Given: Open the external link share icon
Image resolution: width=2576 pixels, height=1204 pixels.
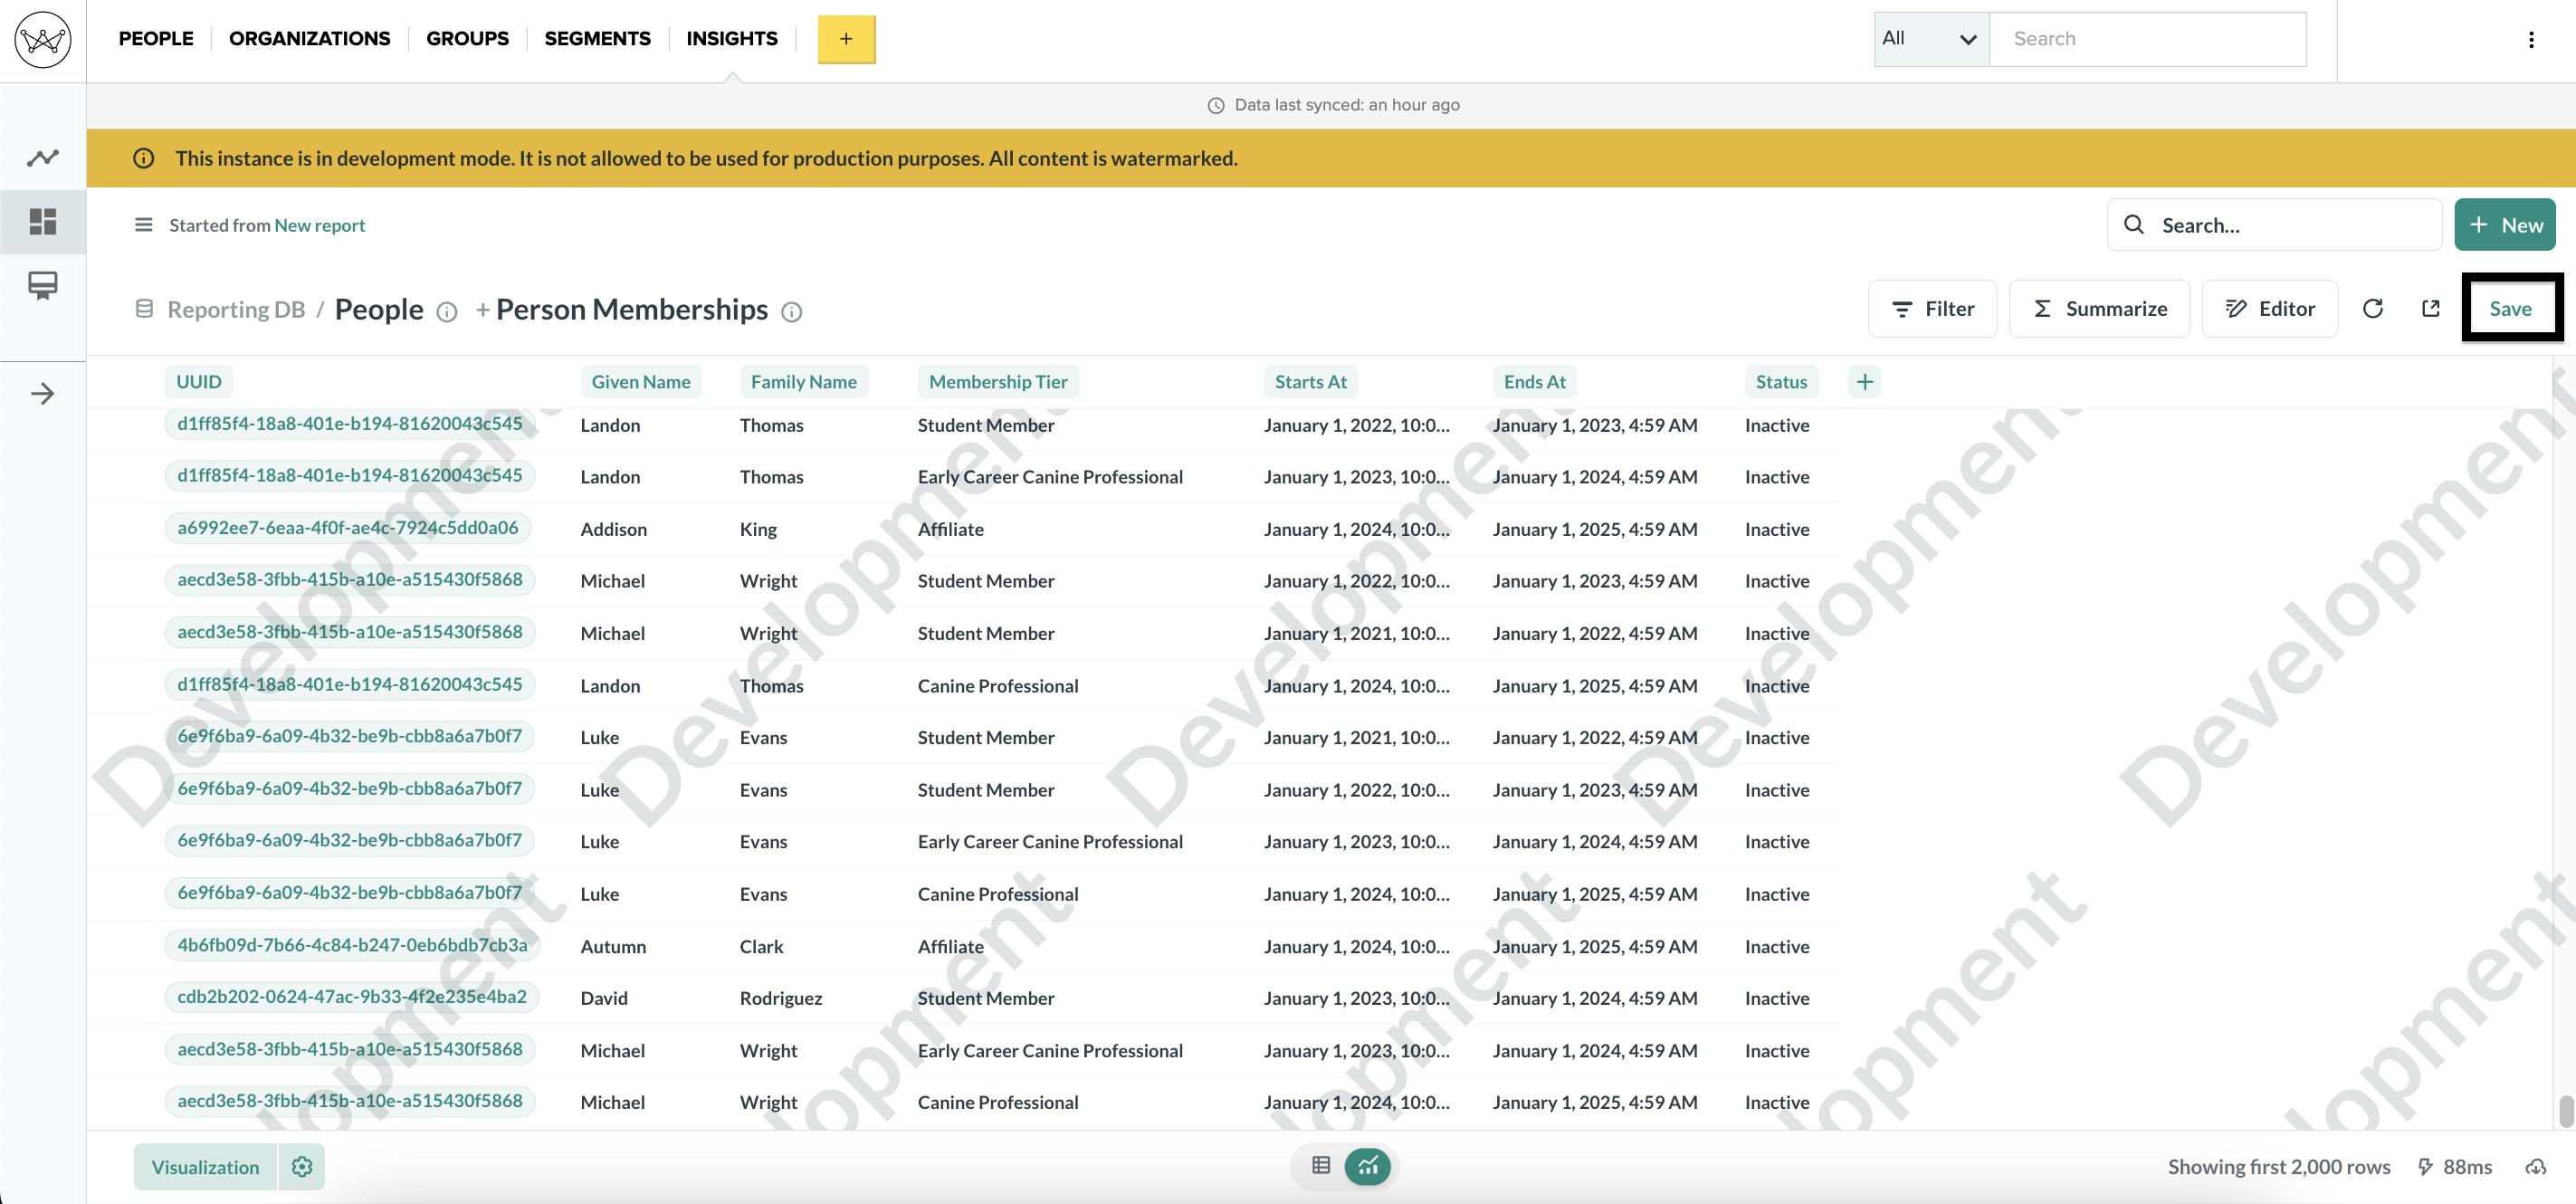Looking at the screenshot, I should [2431, 309].
